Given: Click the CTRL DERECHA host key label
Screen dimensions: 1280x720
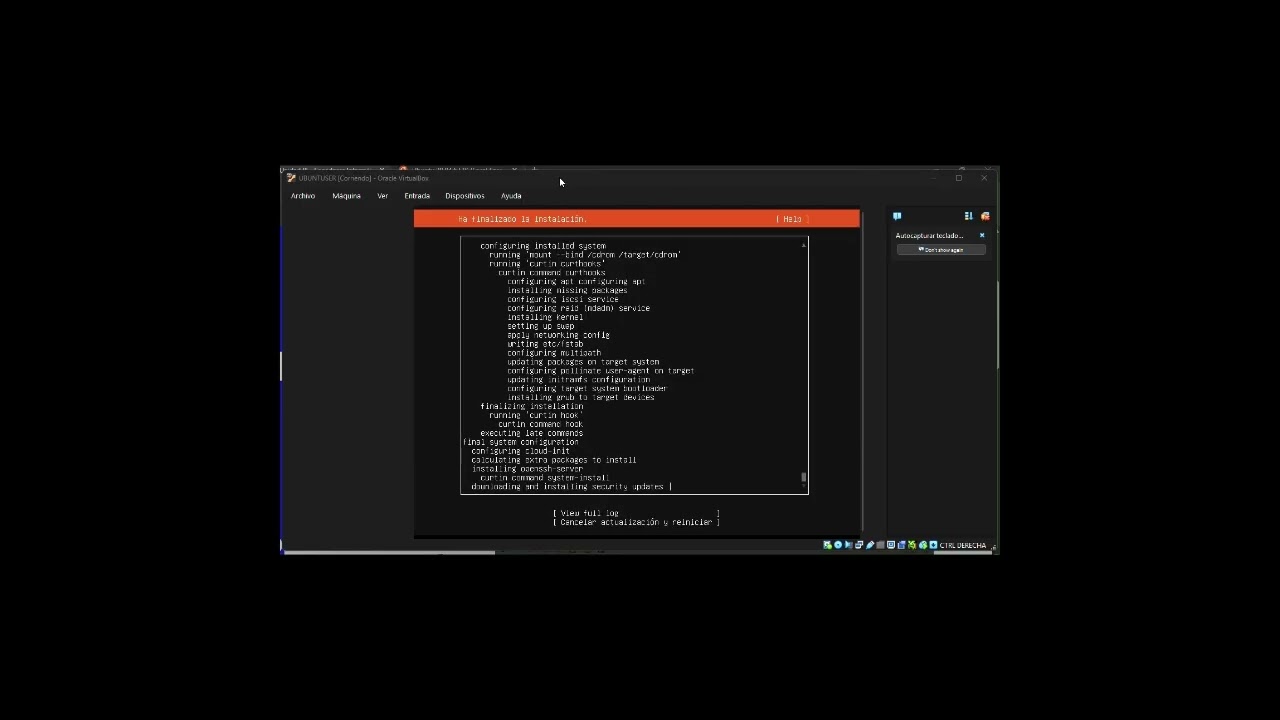Looking at the screenshot, I should [x=963, y=546].
